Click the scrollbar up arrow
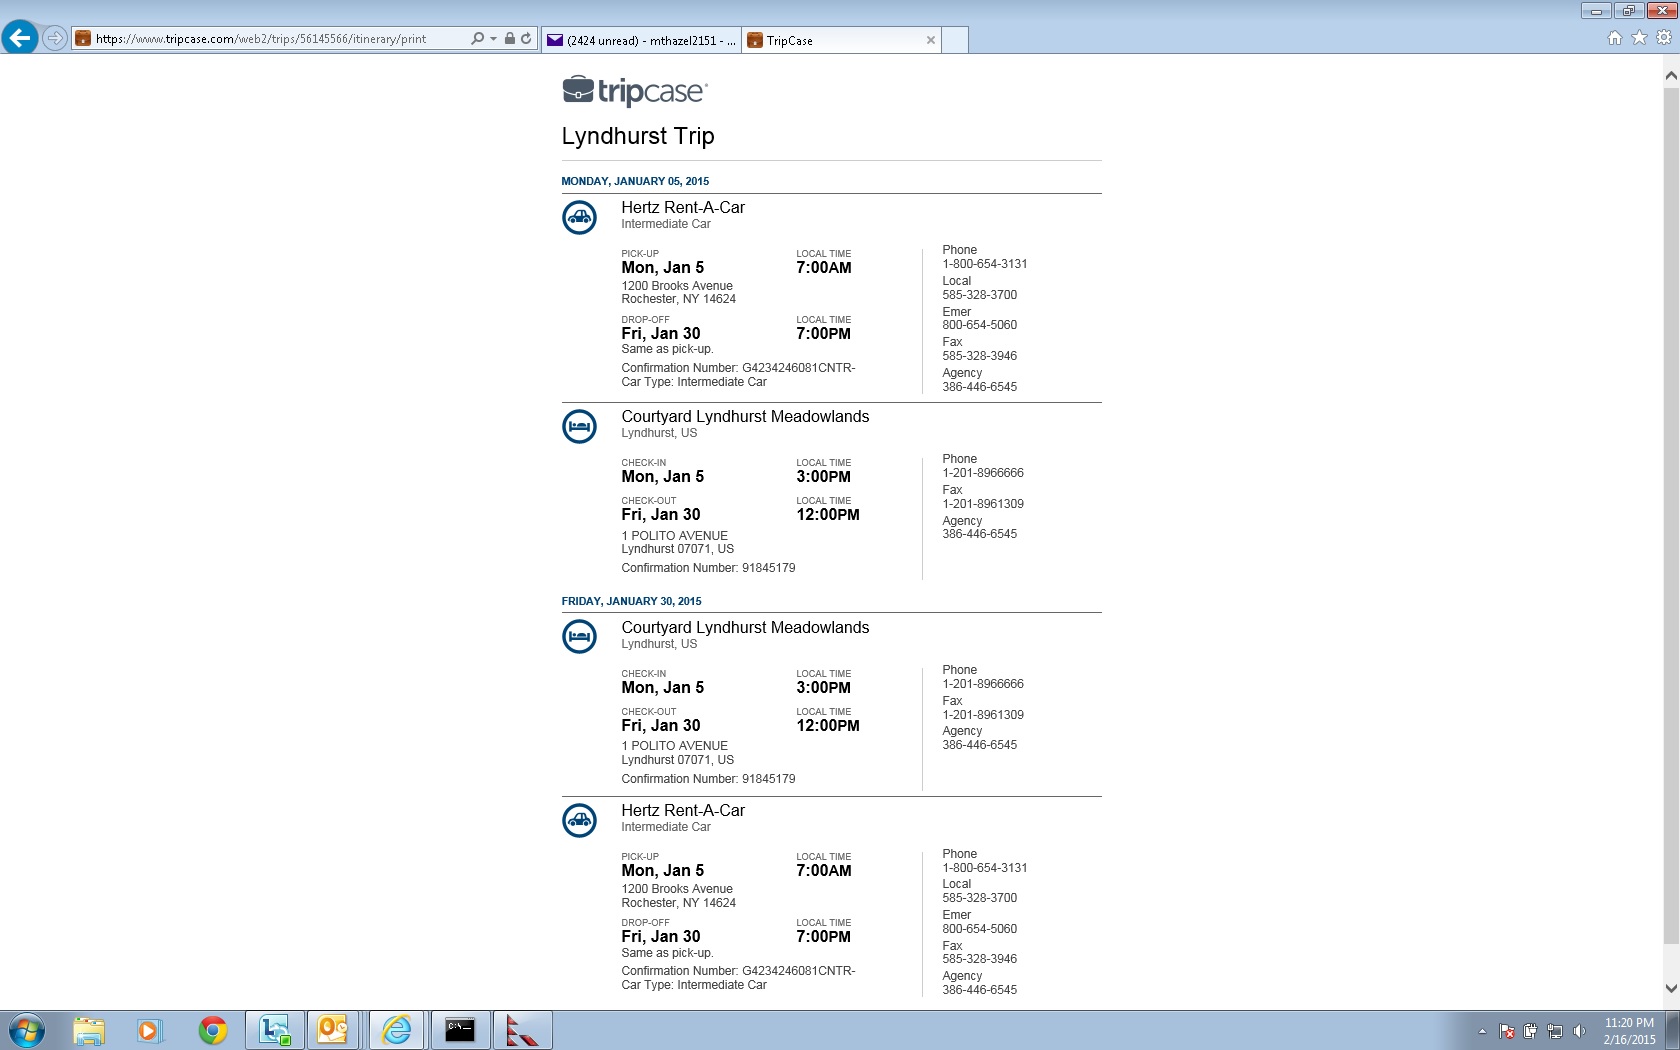The height and width of the screenshot is (1050, 1680). 1671,75
